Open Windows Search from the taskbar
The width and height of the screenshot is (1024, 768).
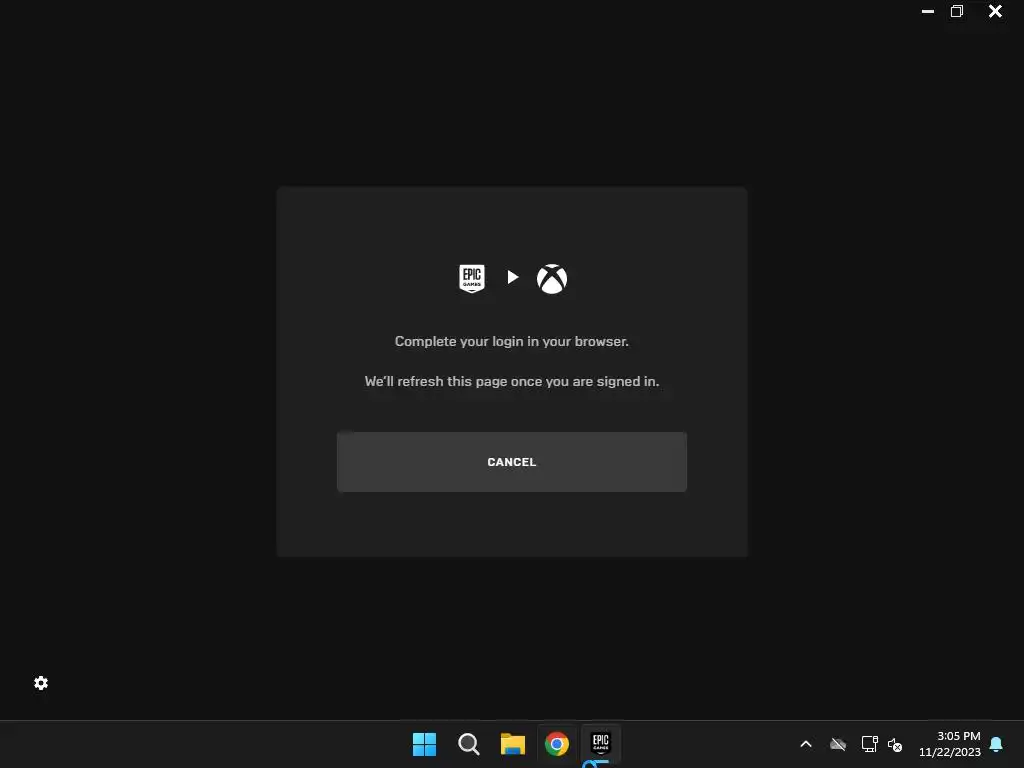tap(469, 744)
